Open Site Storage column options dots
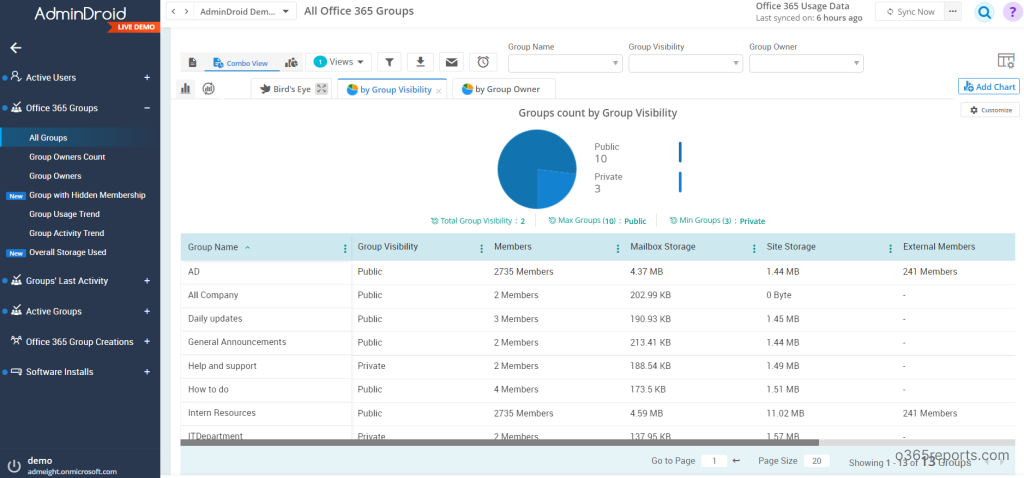This screenshot has height=478, width=1024. [x=891, y=248]
